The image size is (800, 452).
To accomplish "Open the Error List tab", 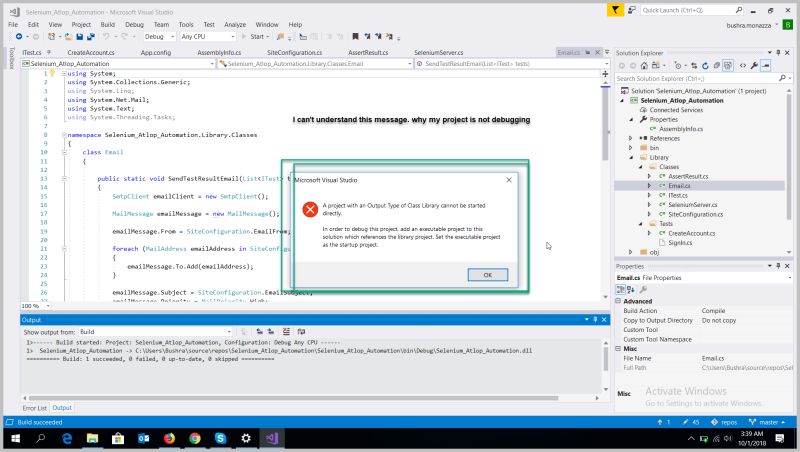I will click(x=34, y=408).
